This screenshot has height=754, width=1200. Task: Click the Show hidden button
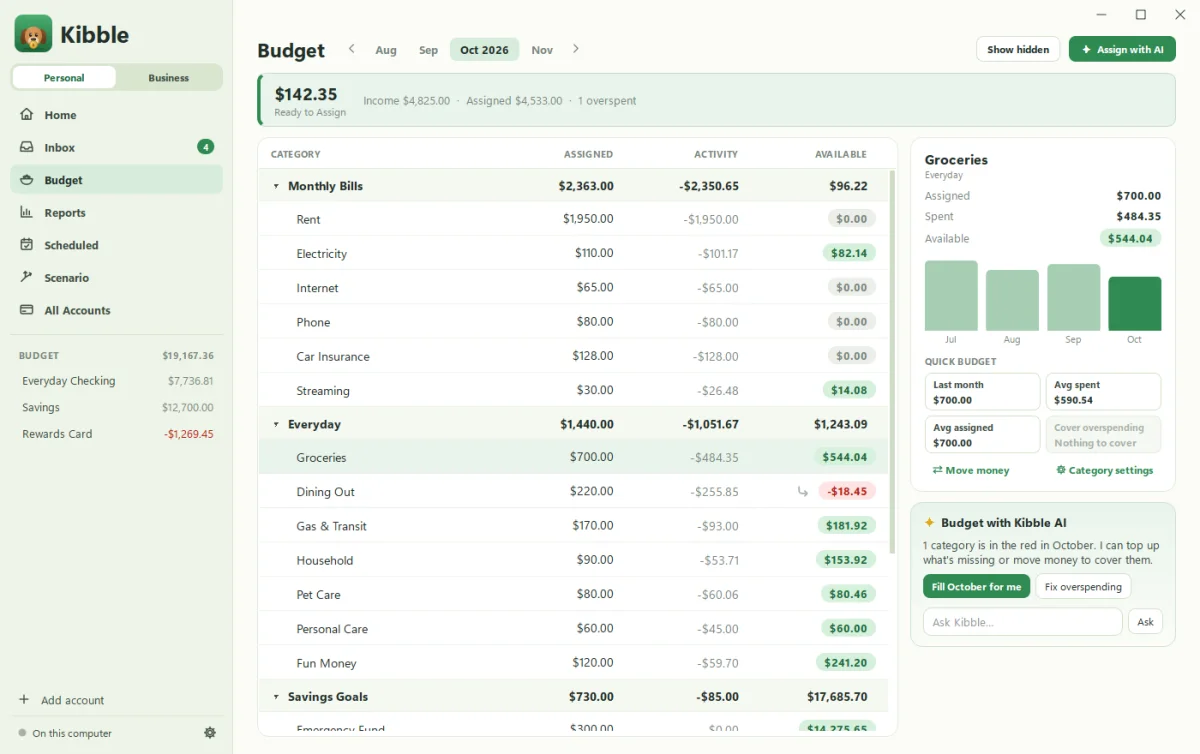1018,49
